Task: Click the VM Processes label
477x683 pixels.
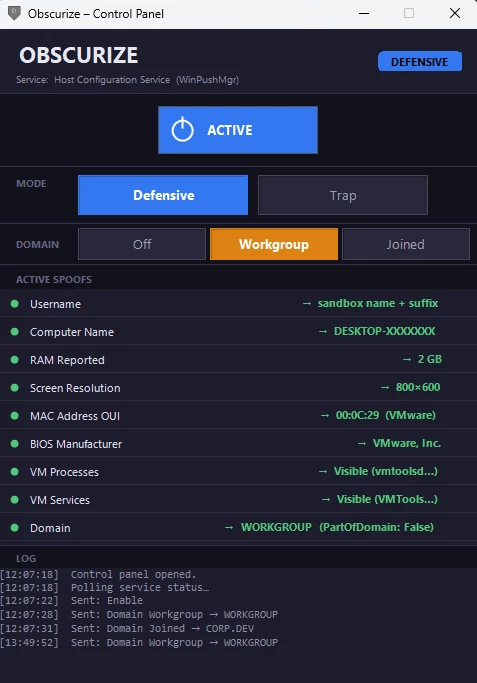Action: (x=64, y=472)
